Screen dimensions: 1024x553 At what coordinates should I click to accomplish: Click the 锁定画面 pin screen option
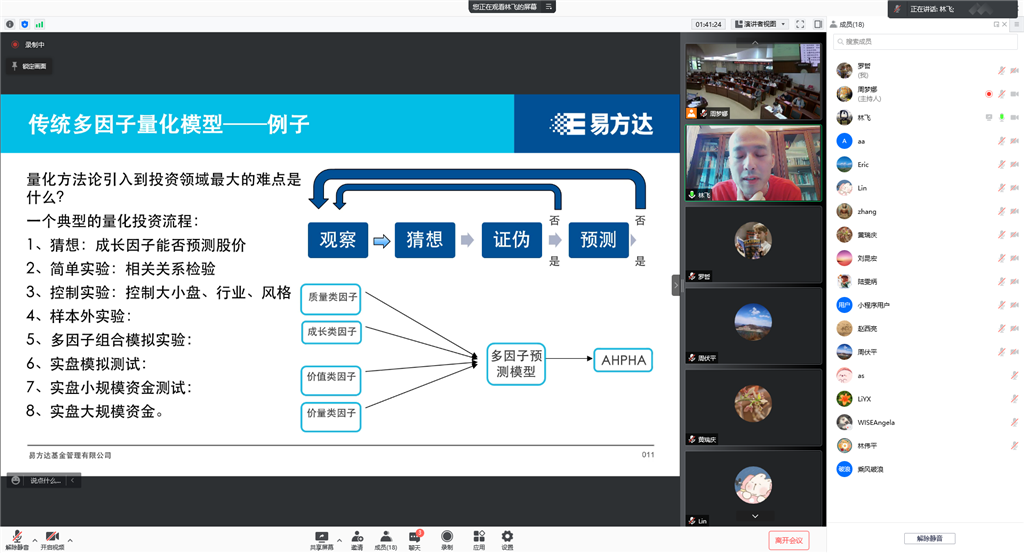click(x=29, y=66)
